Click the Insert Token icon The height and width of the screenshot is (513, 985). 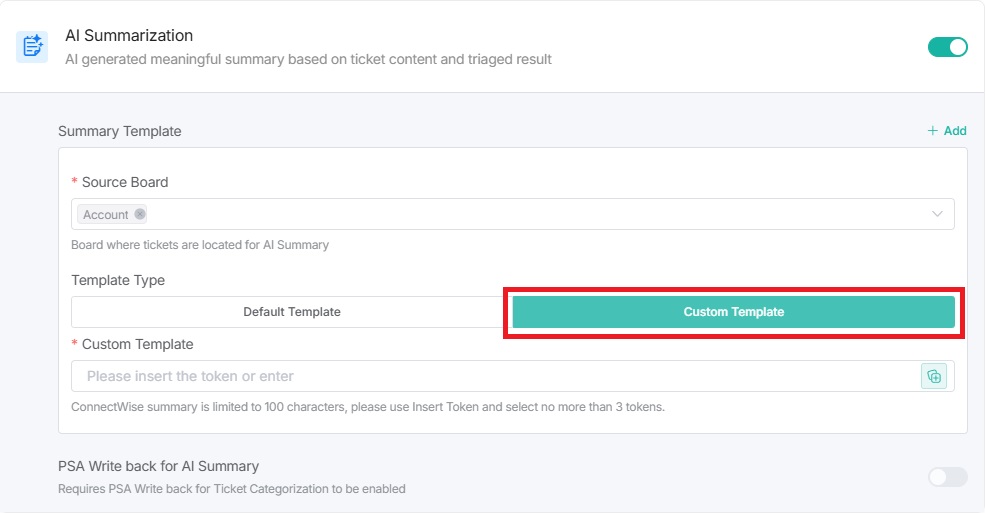tap(933, 376)
